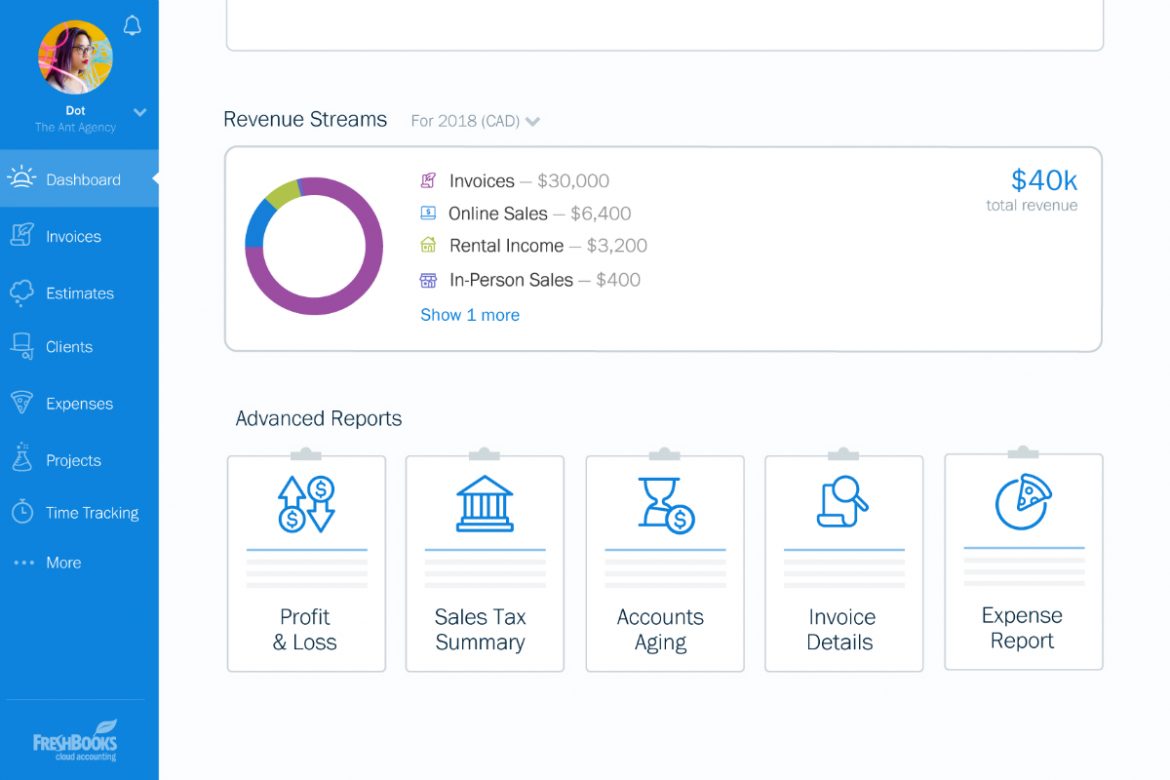Screen dimensions: 1170x780
Task: Open the Profit & Loss report
Action: 306,563
